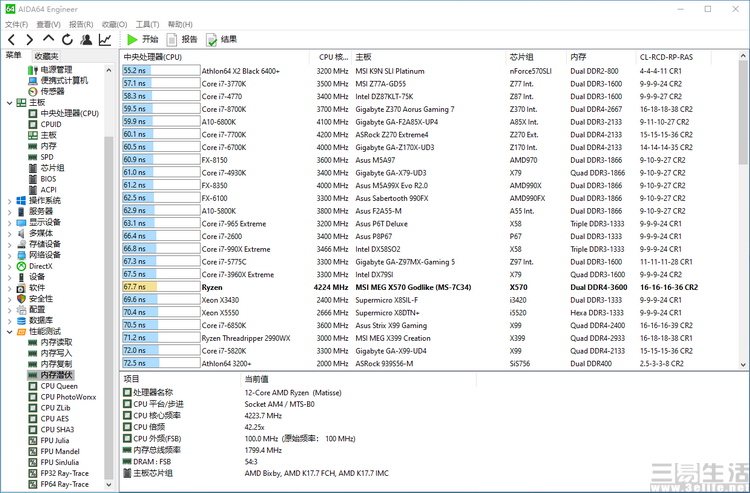The height and width of the screenshot is (493, 750).
Task: Select 便携式计算机 in the tree
Action: pos(58,80)
